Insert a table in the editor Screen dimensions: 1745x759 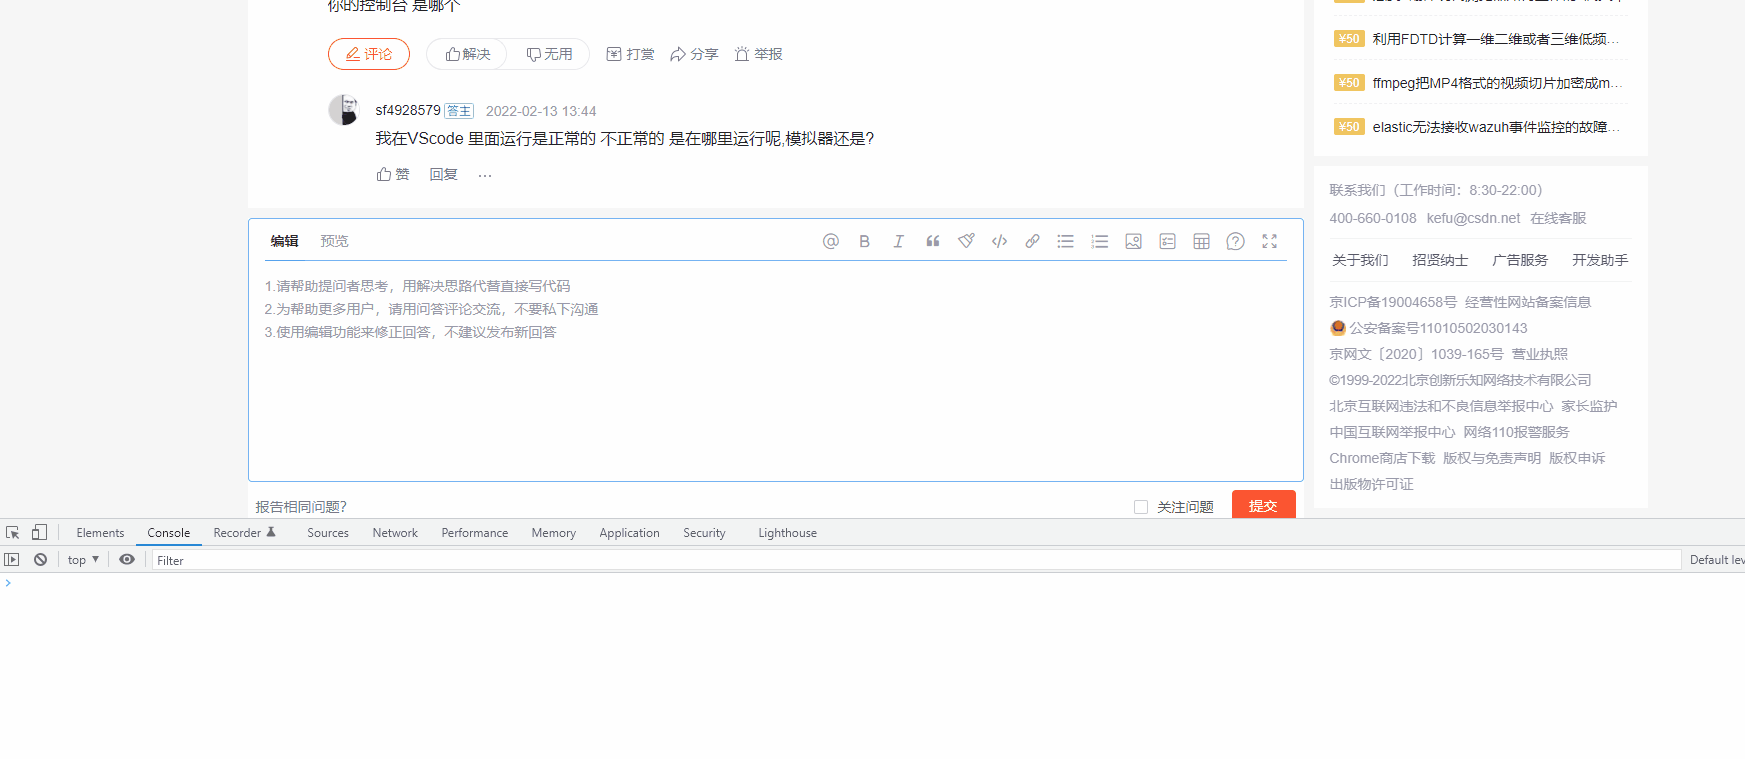click(1201, 241)
